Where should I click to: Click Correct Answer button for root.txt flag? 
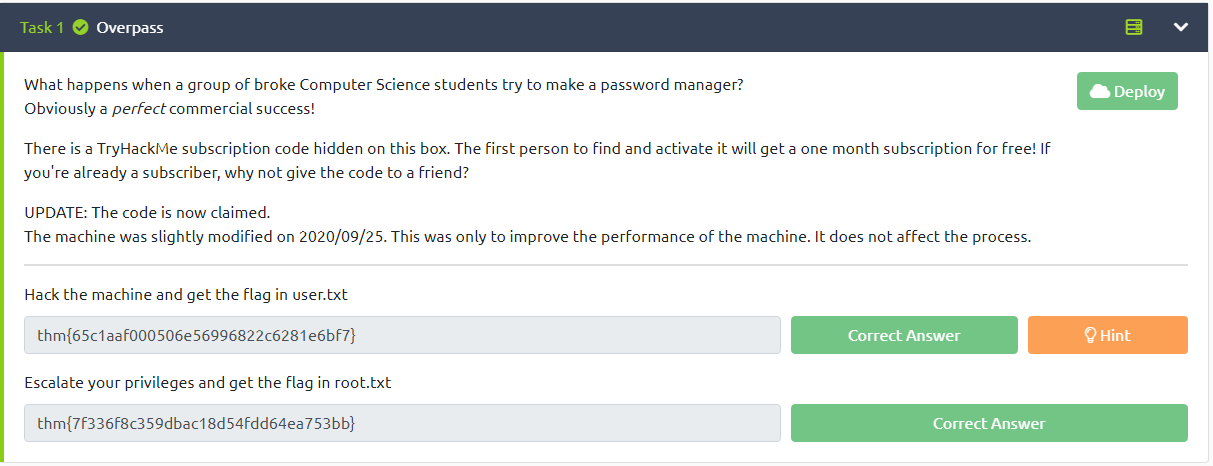pos(989,423)
